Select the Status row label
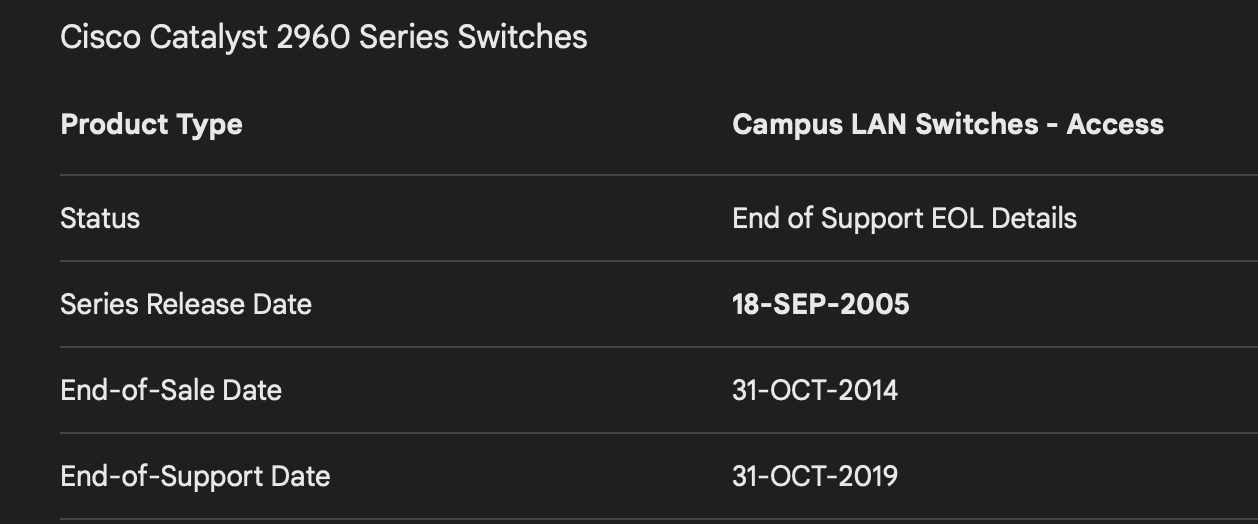 point(100,218)
